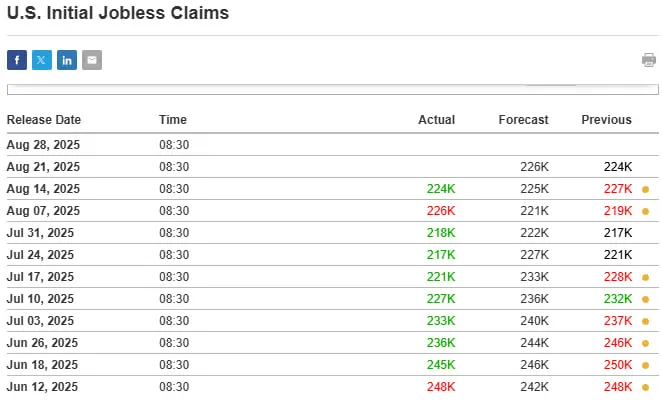Click the email share icon
The image size is (662, 407).
(92, 60)
